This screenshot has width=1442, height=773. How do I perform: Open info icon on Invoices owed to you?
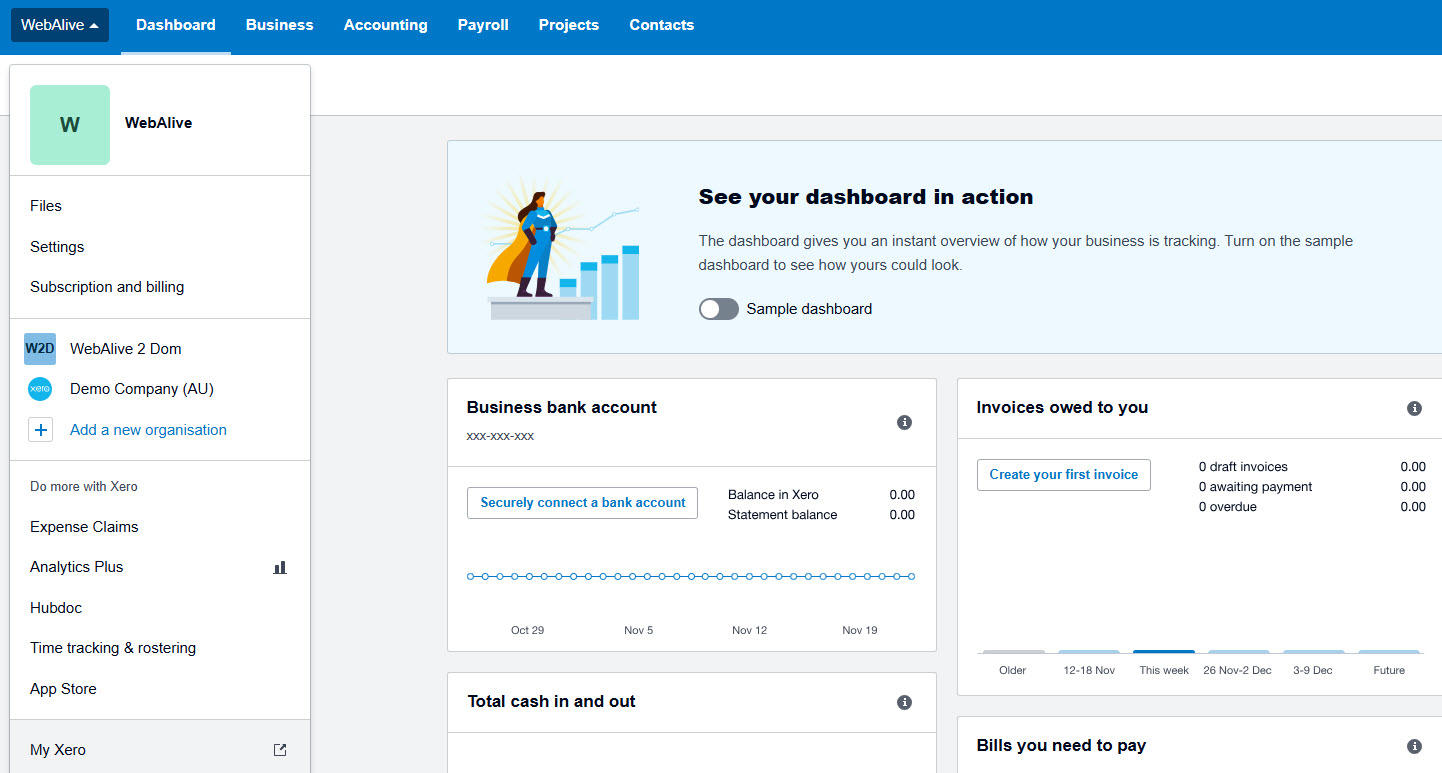coord(1414,408)
